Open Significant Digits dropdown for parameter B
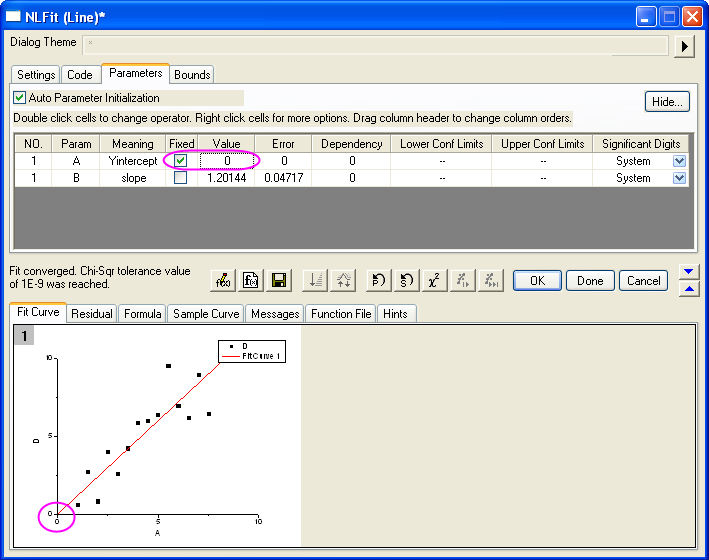The image size is (709, 560). coord(680,178)
